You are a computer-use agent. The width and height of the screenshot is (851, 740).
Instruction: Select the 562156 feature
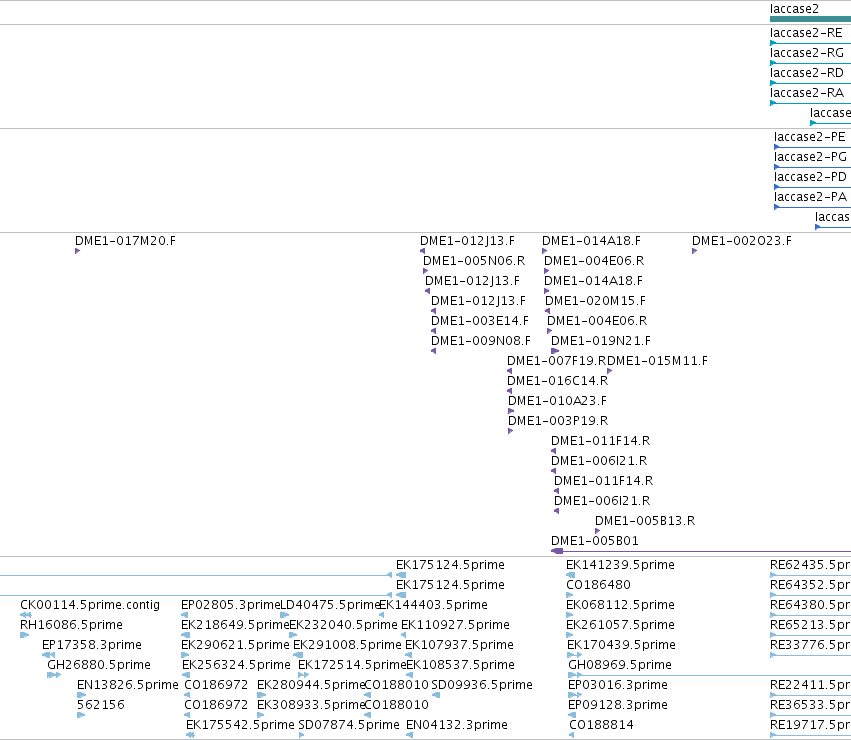pos(100,705)
